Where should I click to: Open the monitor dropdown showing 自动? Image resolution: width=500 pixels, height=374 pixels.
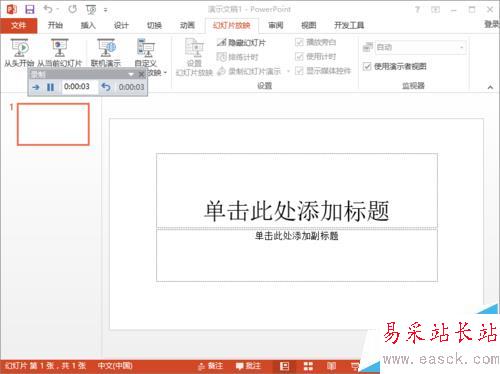point(420,47)
